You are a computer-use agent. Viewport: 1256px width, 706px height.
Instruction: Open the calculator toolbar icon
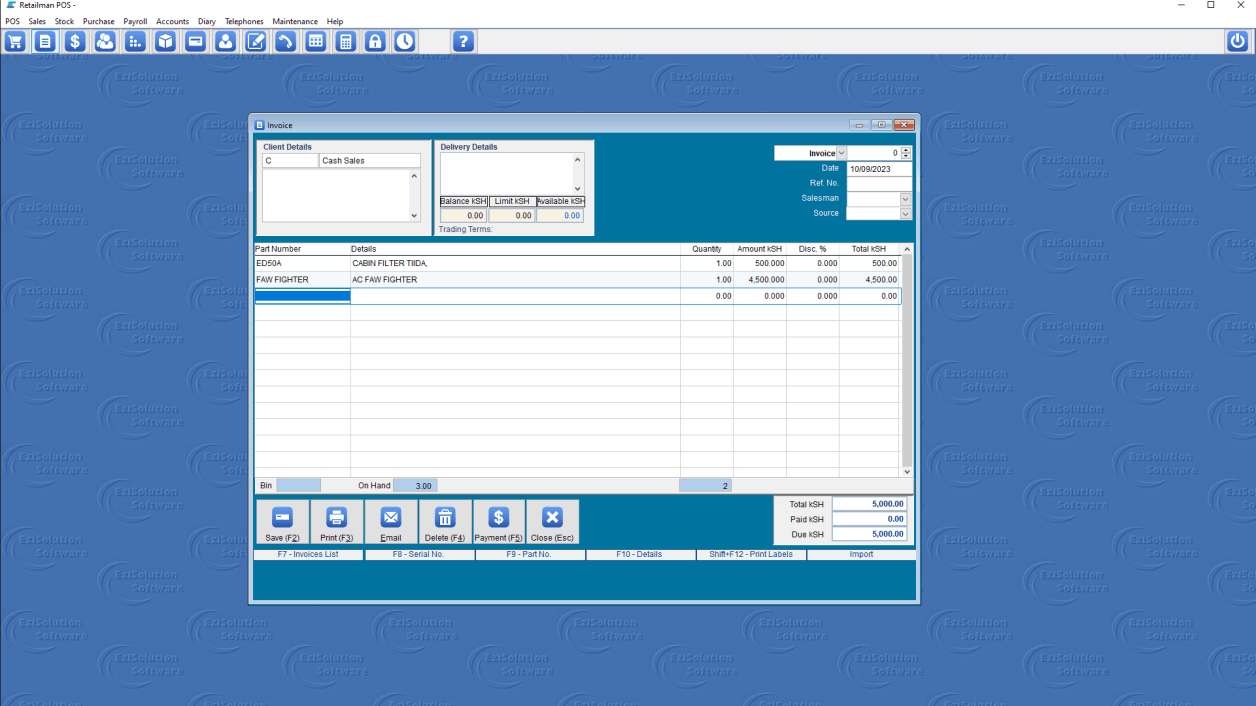coord(345,41)
